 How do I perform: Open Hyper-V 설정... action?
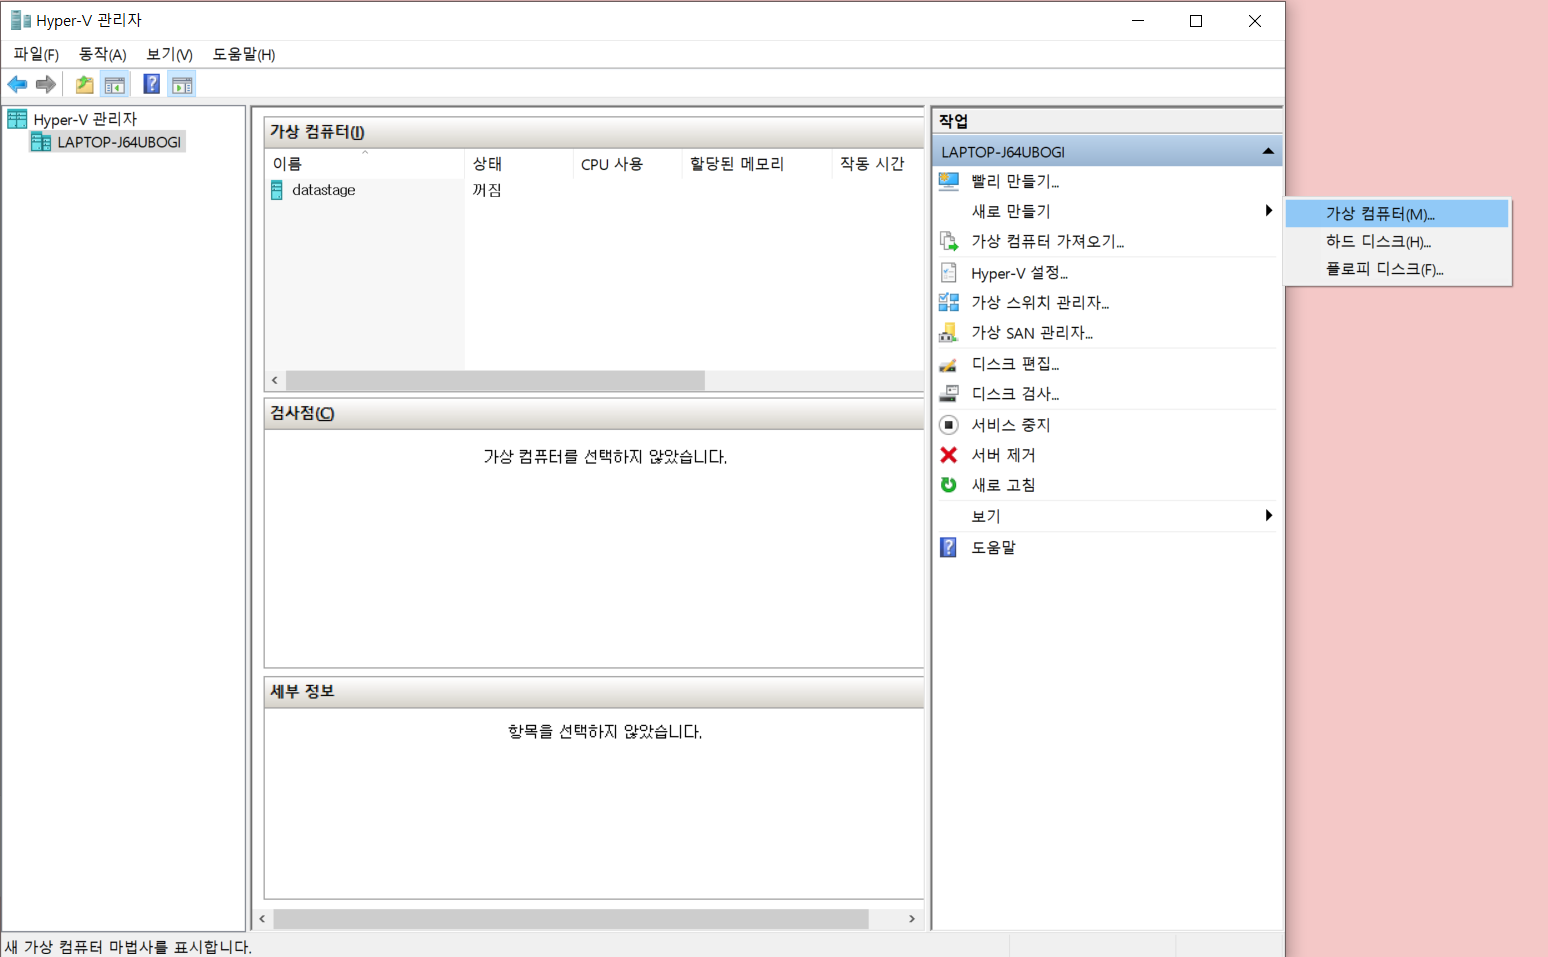[1019, 273]
